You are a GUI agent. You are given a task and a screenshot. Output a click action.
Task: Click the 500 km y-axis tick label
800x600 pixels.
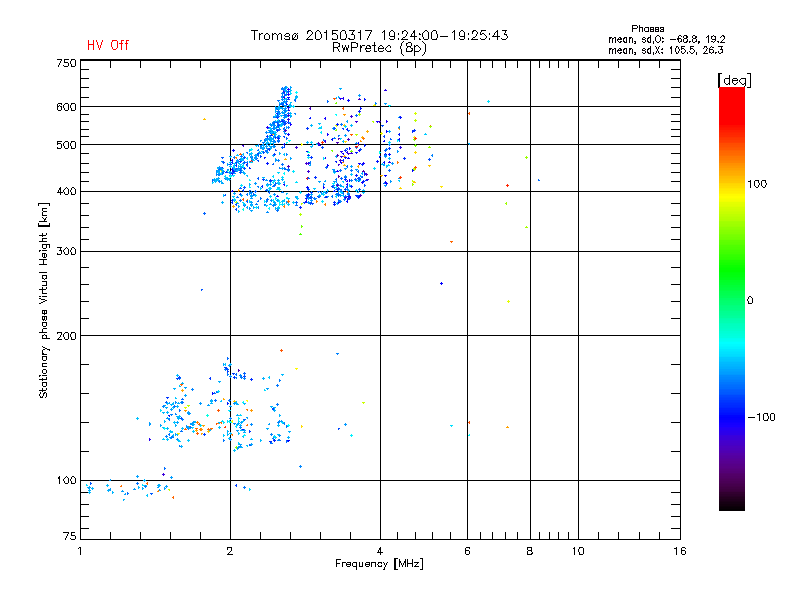(x=66, y=145)
